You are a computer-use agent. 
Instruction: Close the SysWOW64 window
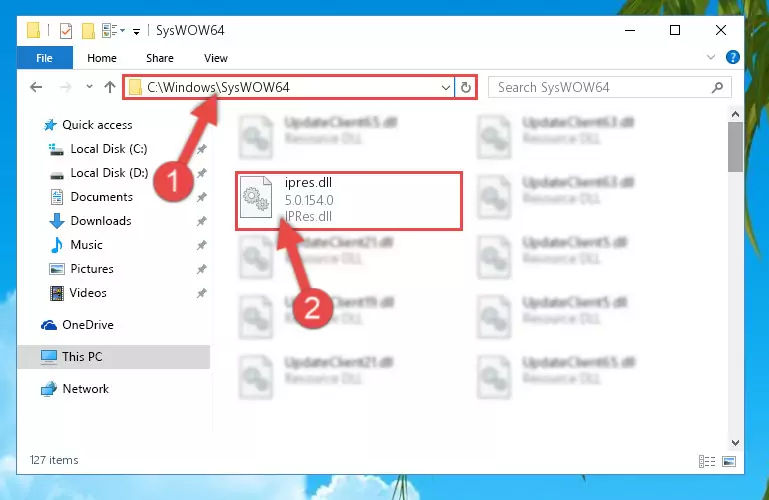click(720, 30)
